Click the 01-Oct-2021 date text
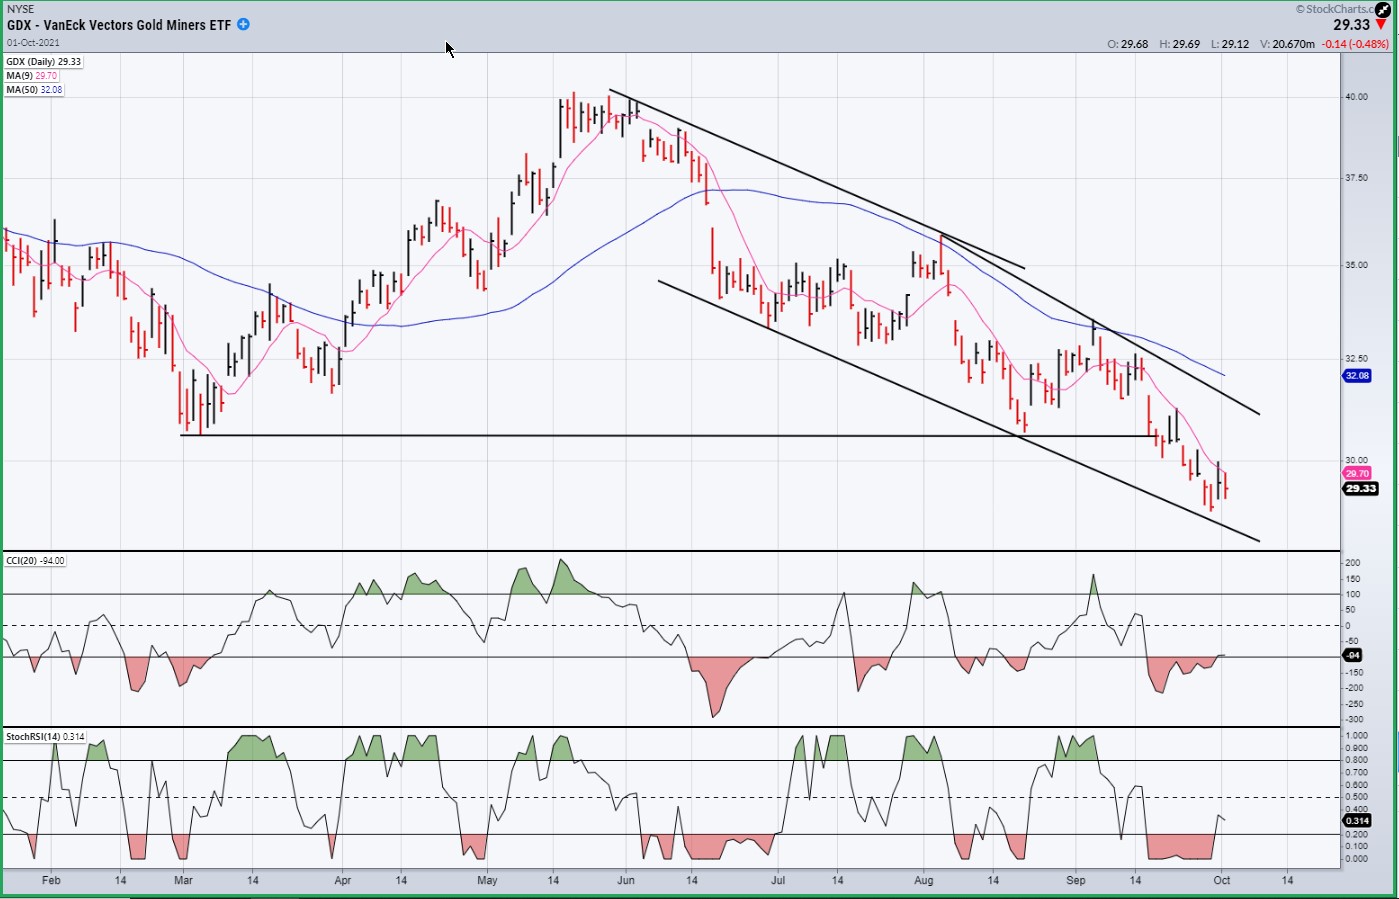The height and width of the screenshot is (899, 1399). (33, 43)
